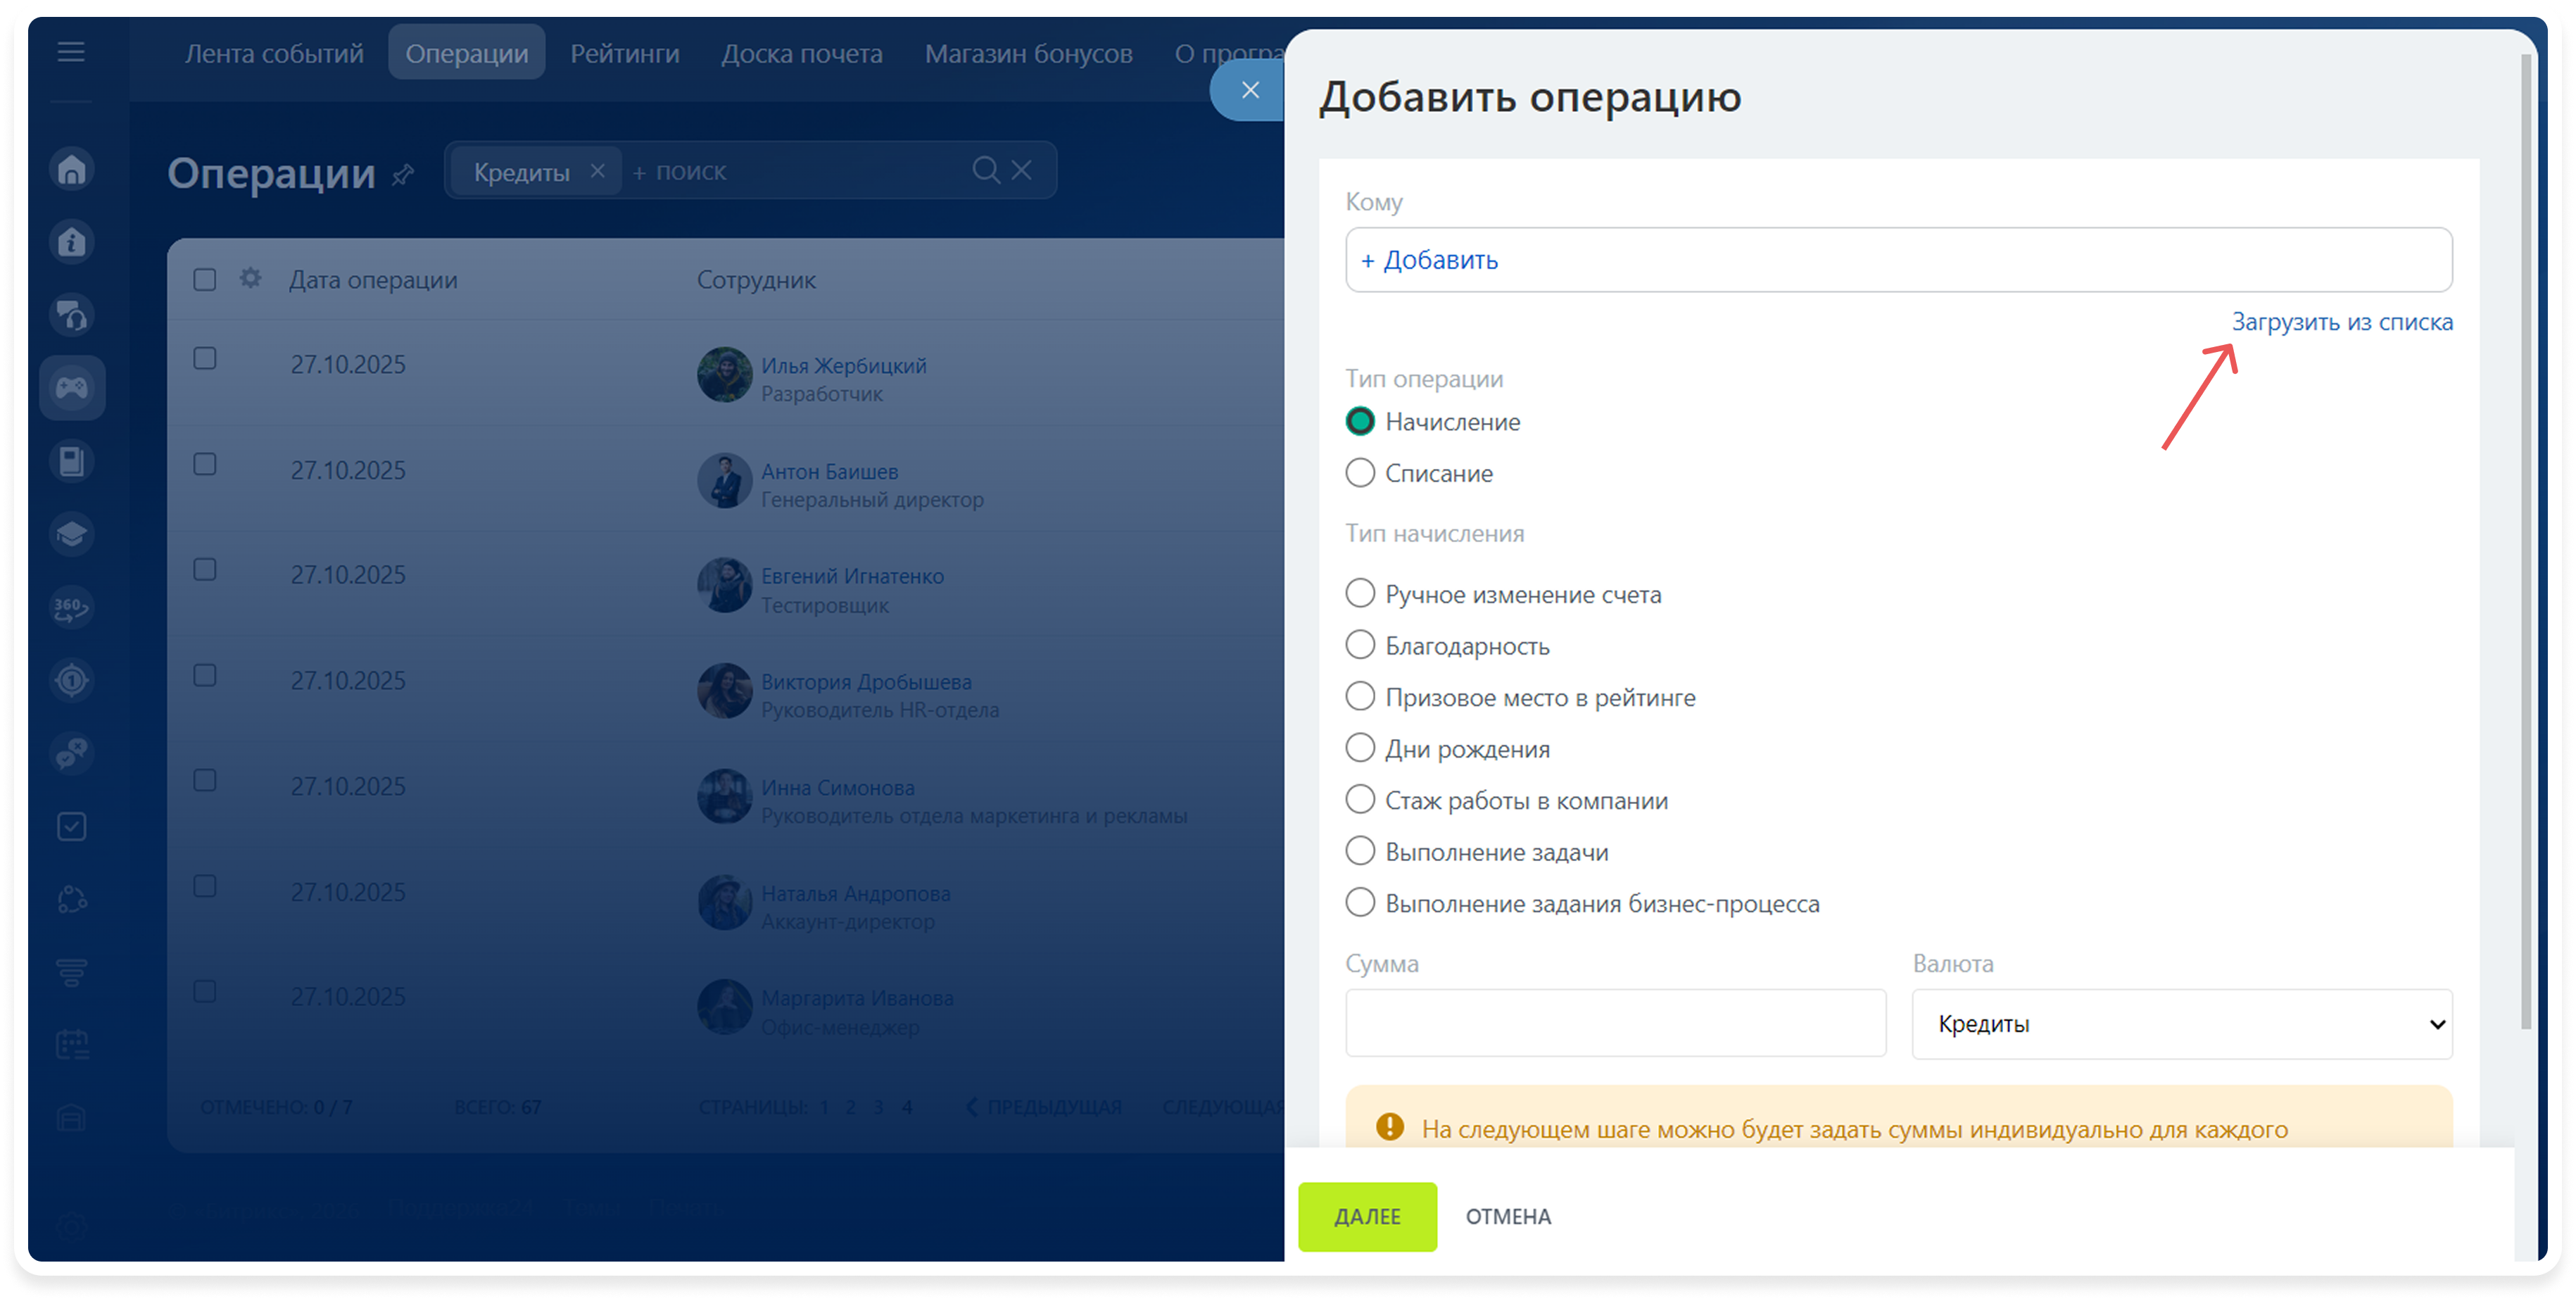2576x1301 pixels.
Task: Check the Илья Жербицкий row checkbox
Action: (x=205, y=359)
